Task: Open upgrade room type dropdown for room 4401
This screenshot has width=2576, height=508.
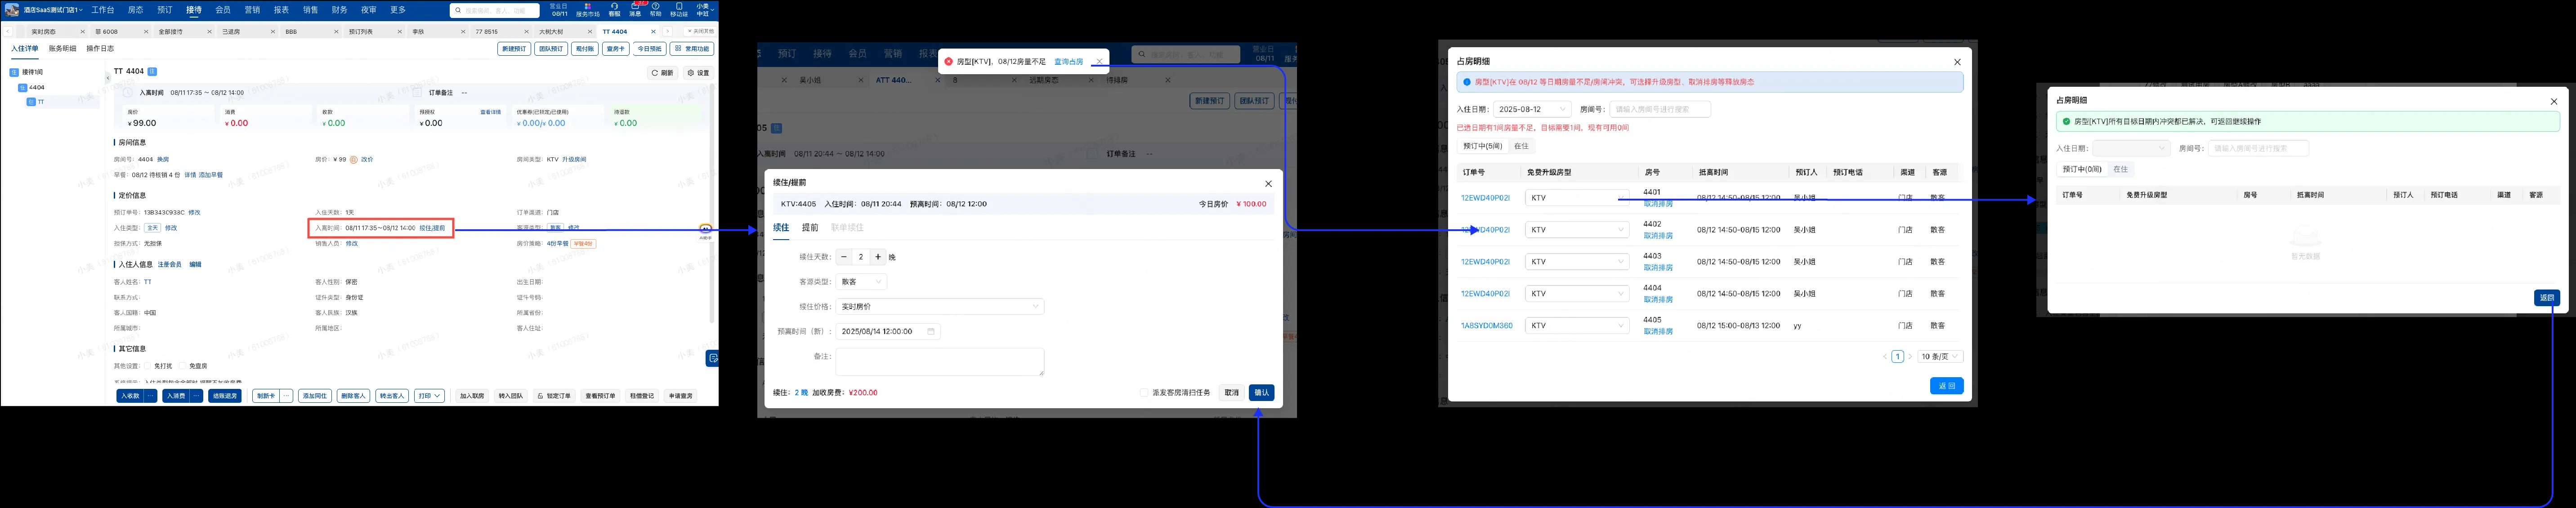Action: click(1577, 198)
